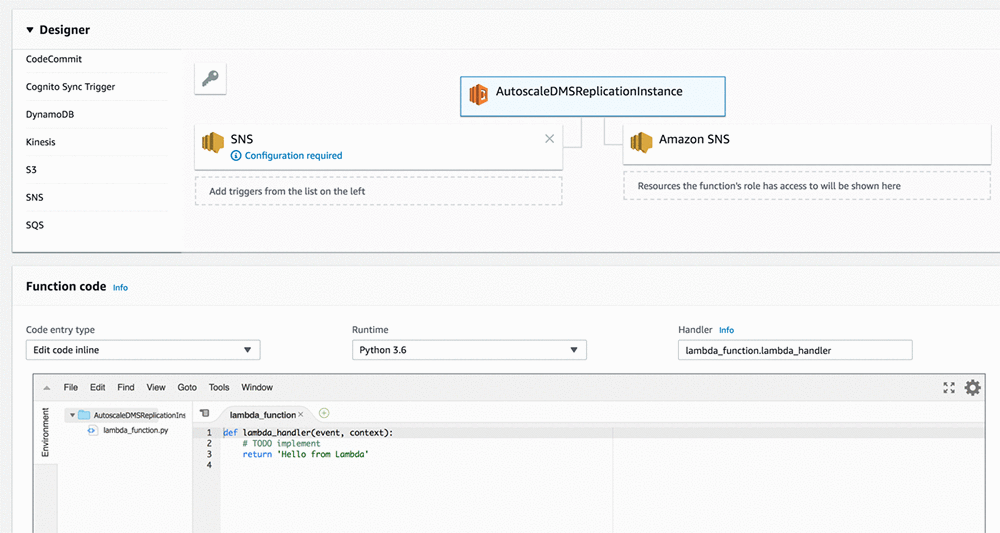Open the File menu in editor
The height and width of the screenshot is (533, 1000).
(71, 387)
